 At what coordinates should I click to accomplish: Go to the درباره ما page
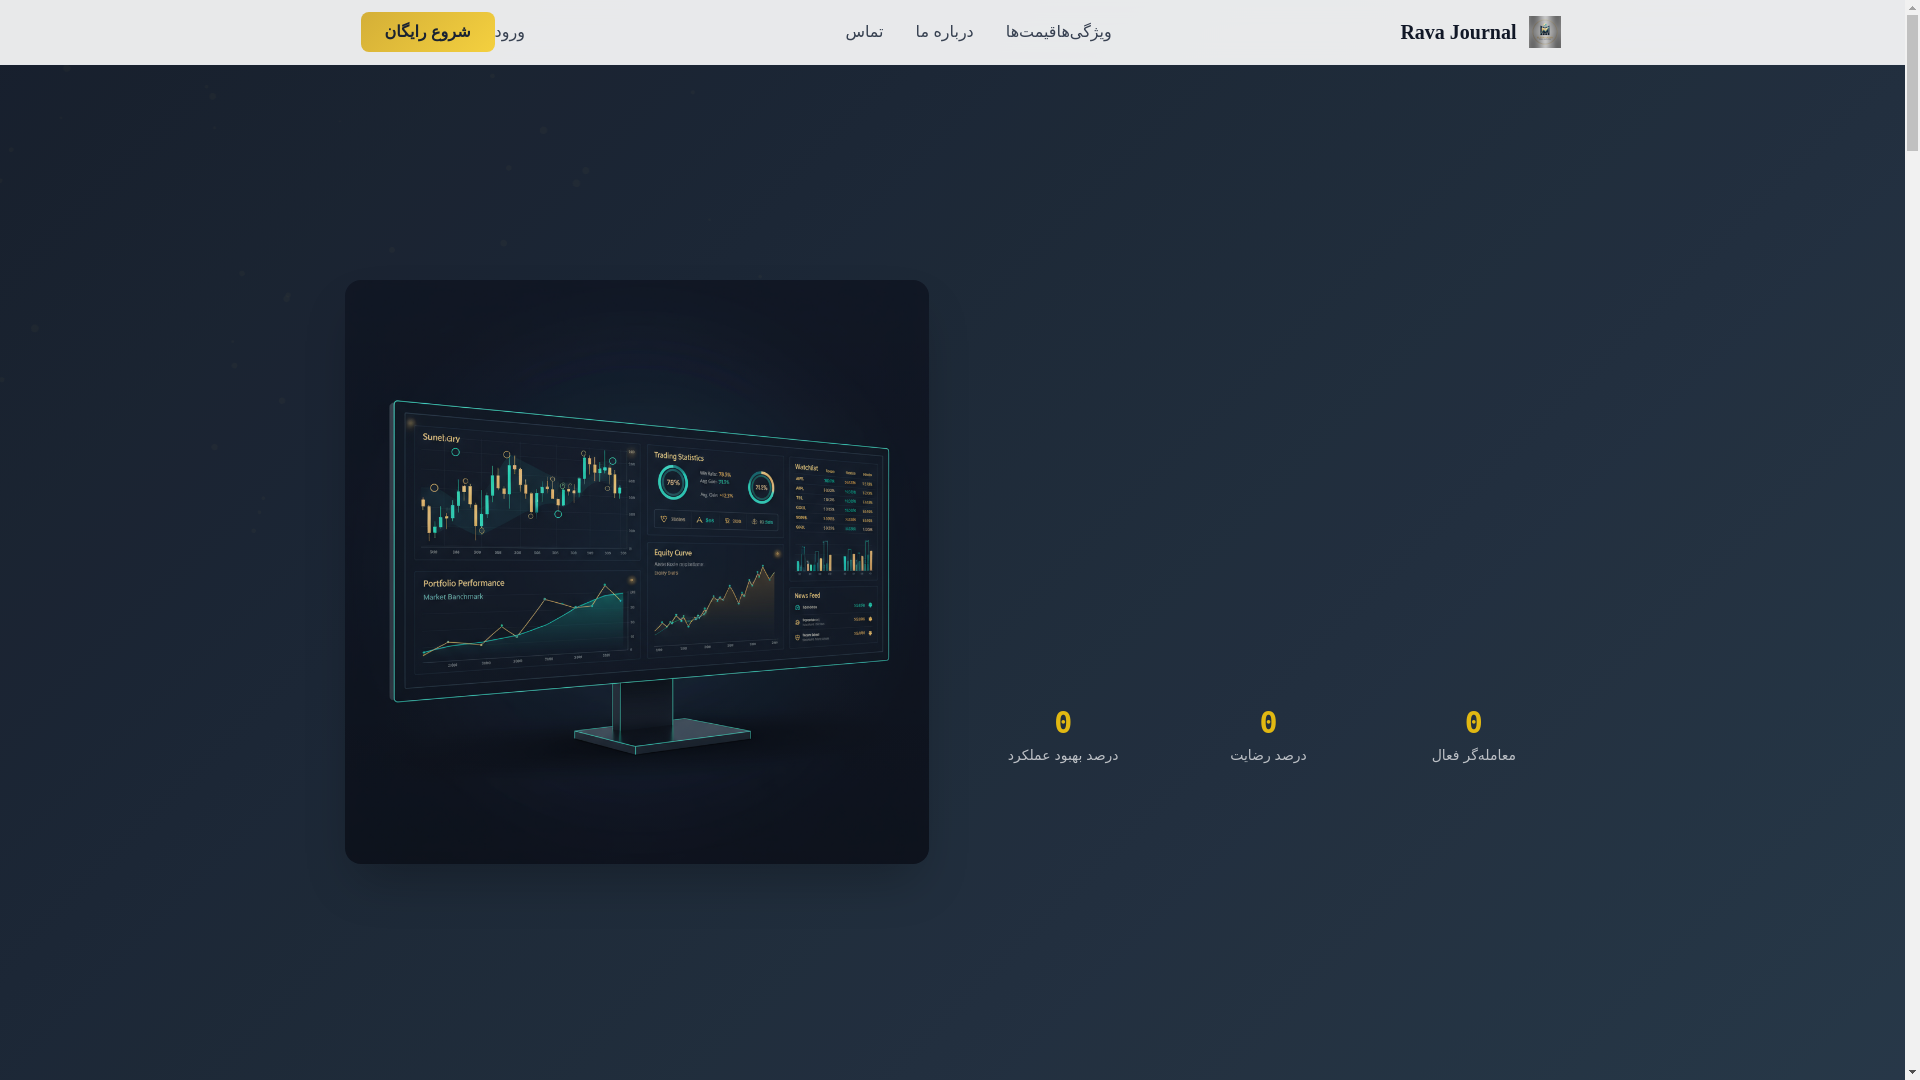[944, 32]
